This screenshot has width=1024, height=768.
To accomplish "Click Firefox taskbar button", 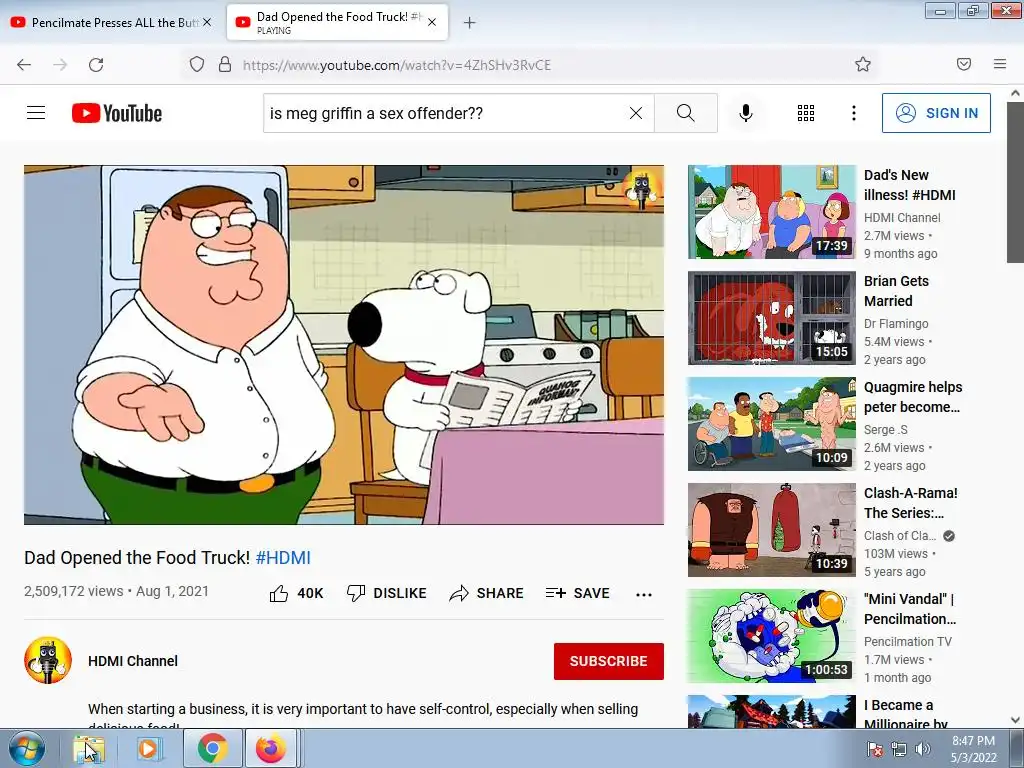I will point(272,748).
